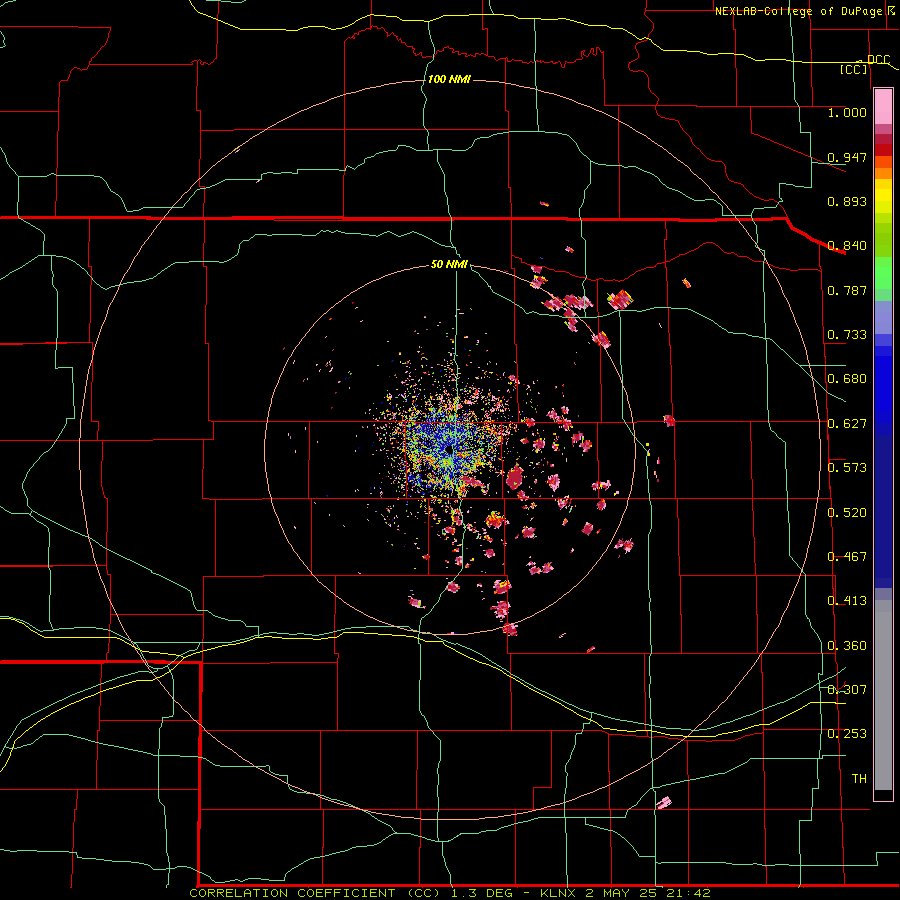
Task: Click the 1.000 legend value
Action: tap(847, 112)
